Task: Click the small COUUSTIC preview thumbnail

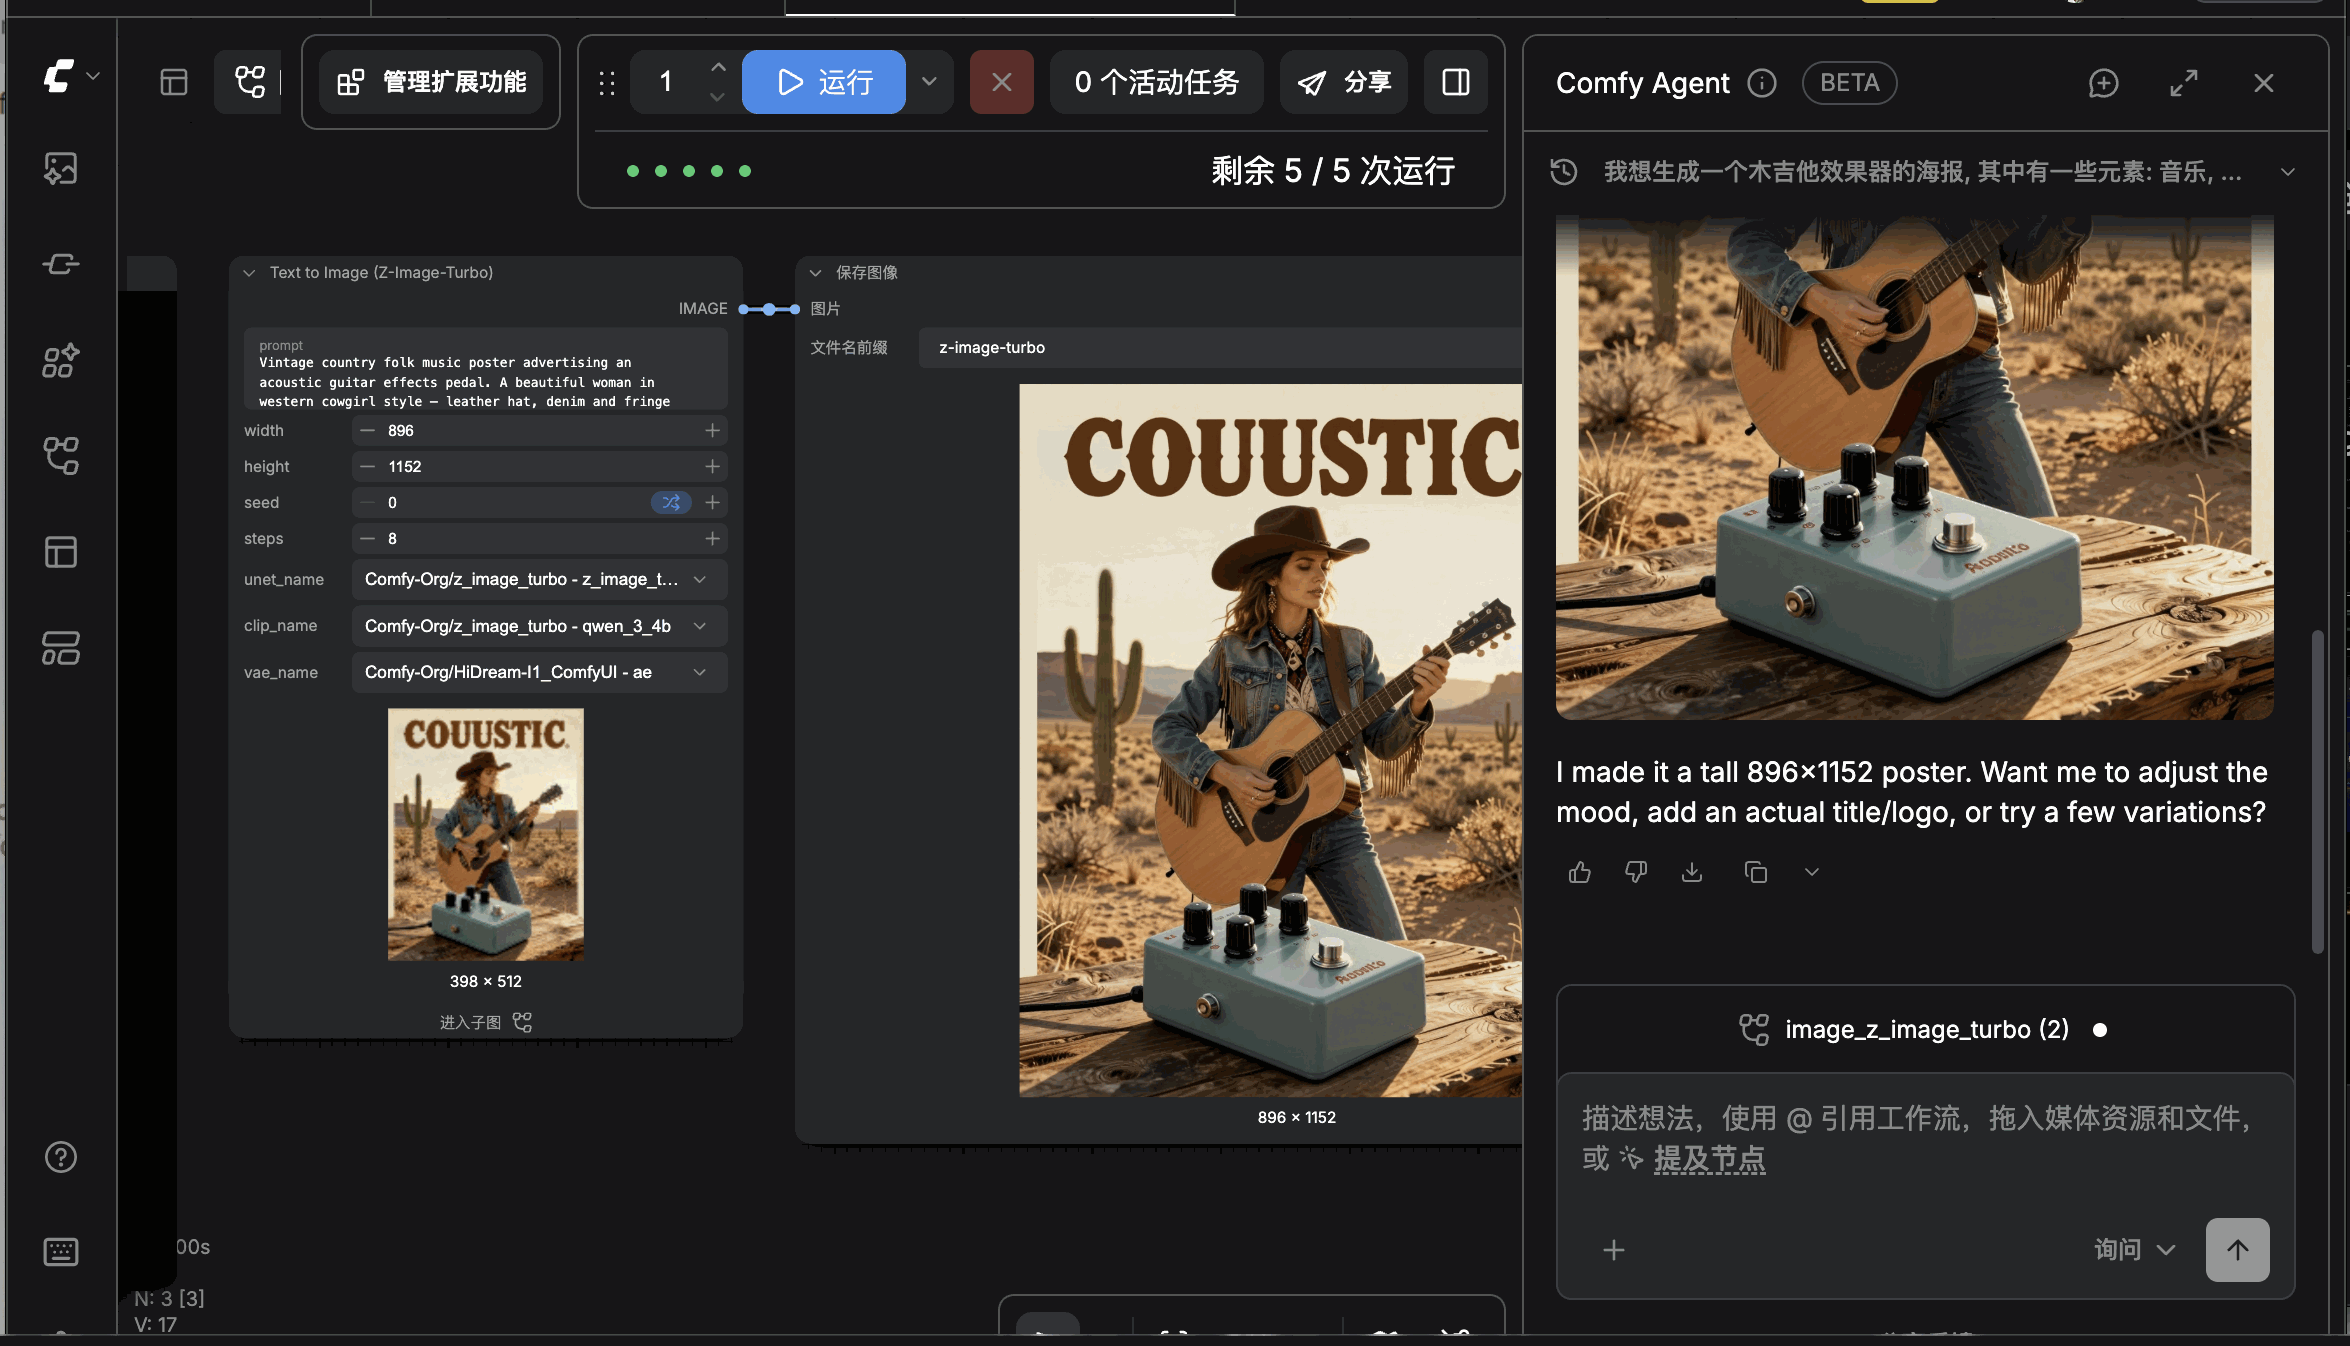Action: pyautogui.click(x=486, y=835)
